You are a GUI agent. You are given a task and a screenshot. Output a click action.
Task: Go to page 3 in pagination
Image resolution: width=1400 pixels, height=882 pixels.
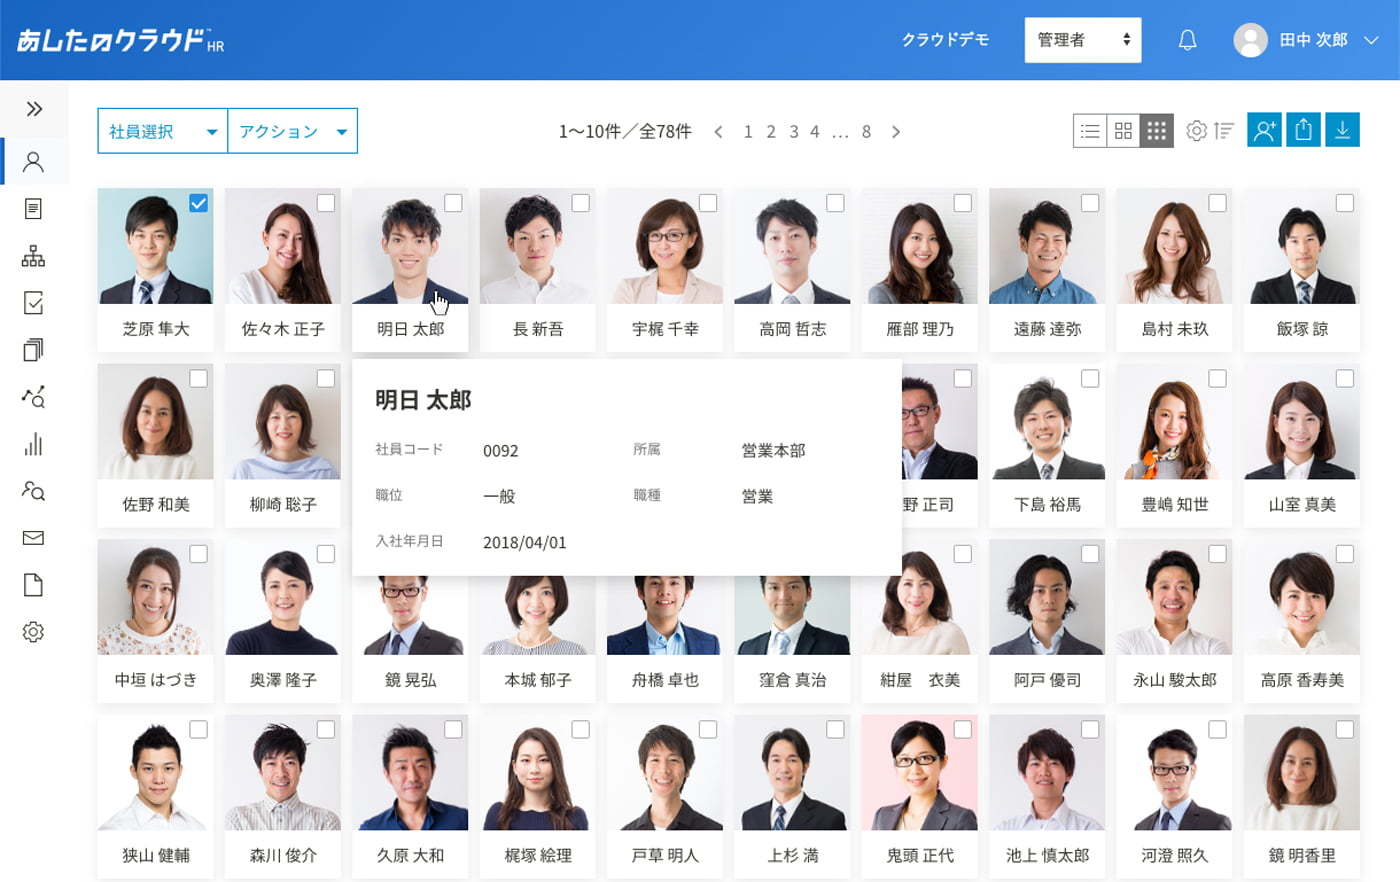pyautogui.click(x=793, y=131)
